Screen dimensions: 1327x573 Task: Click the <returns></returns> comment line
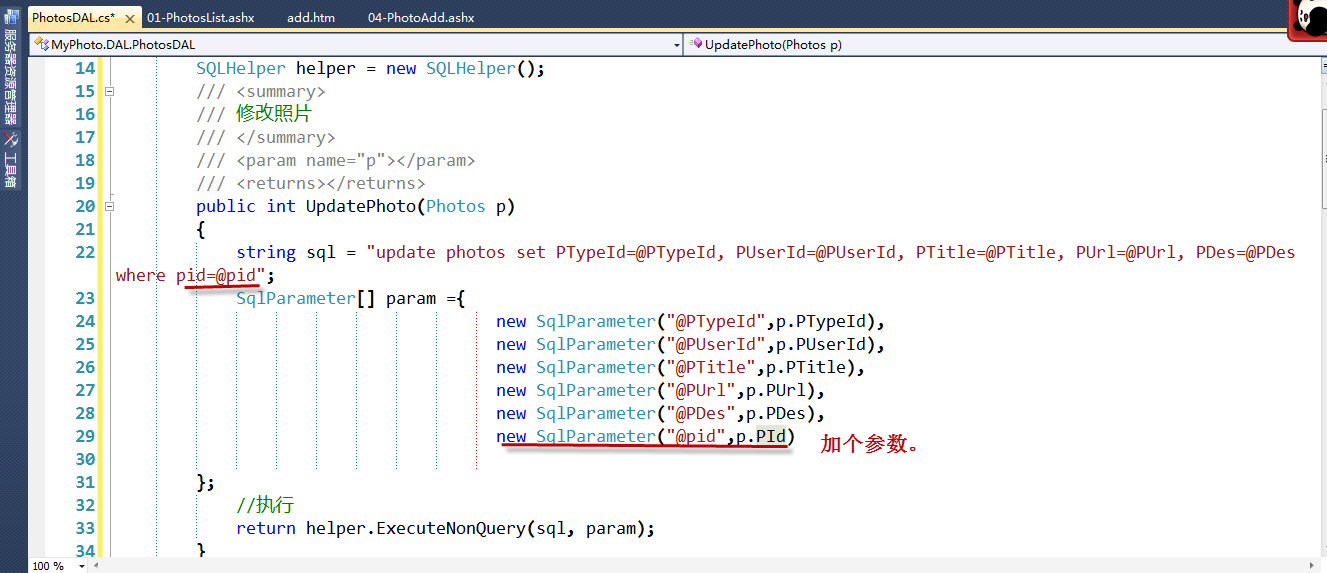coord(311,183)
